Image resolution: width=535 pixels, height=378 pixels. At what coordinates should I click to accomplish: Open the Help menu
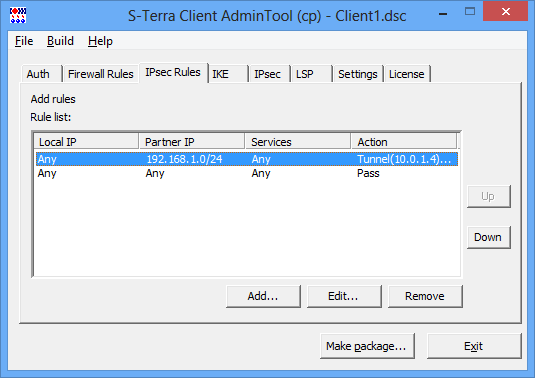[x=100, y=41]
